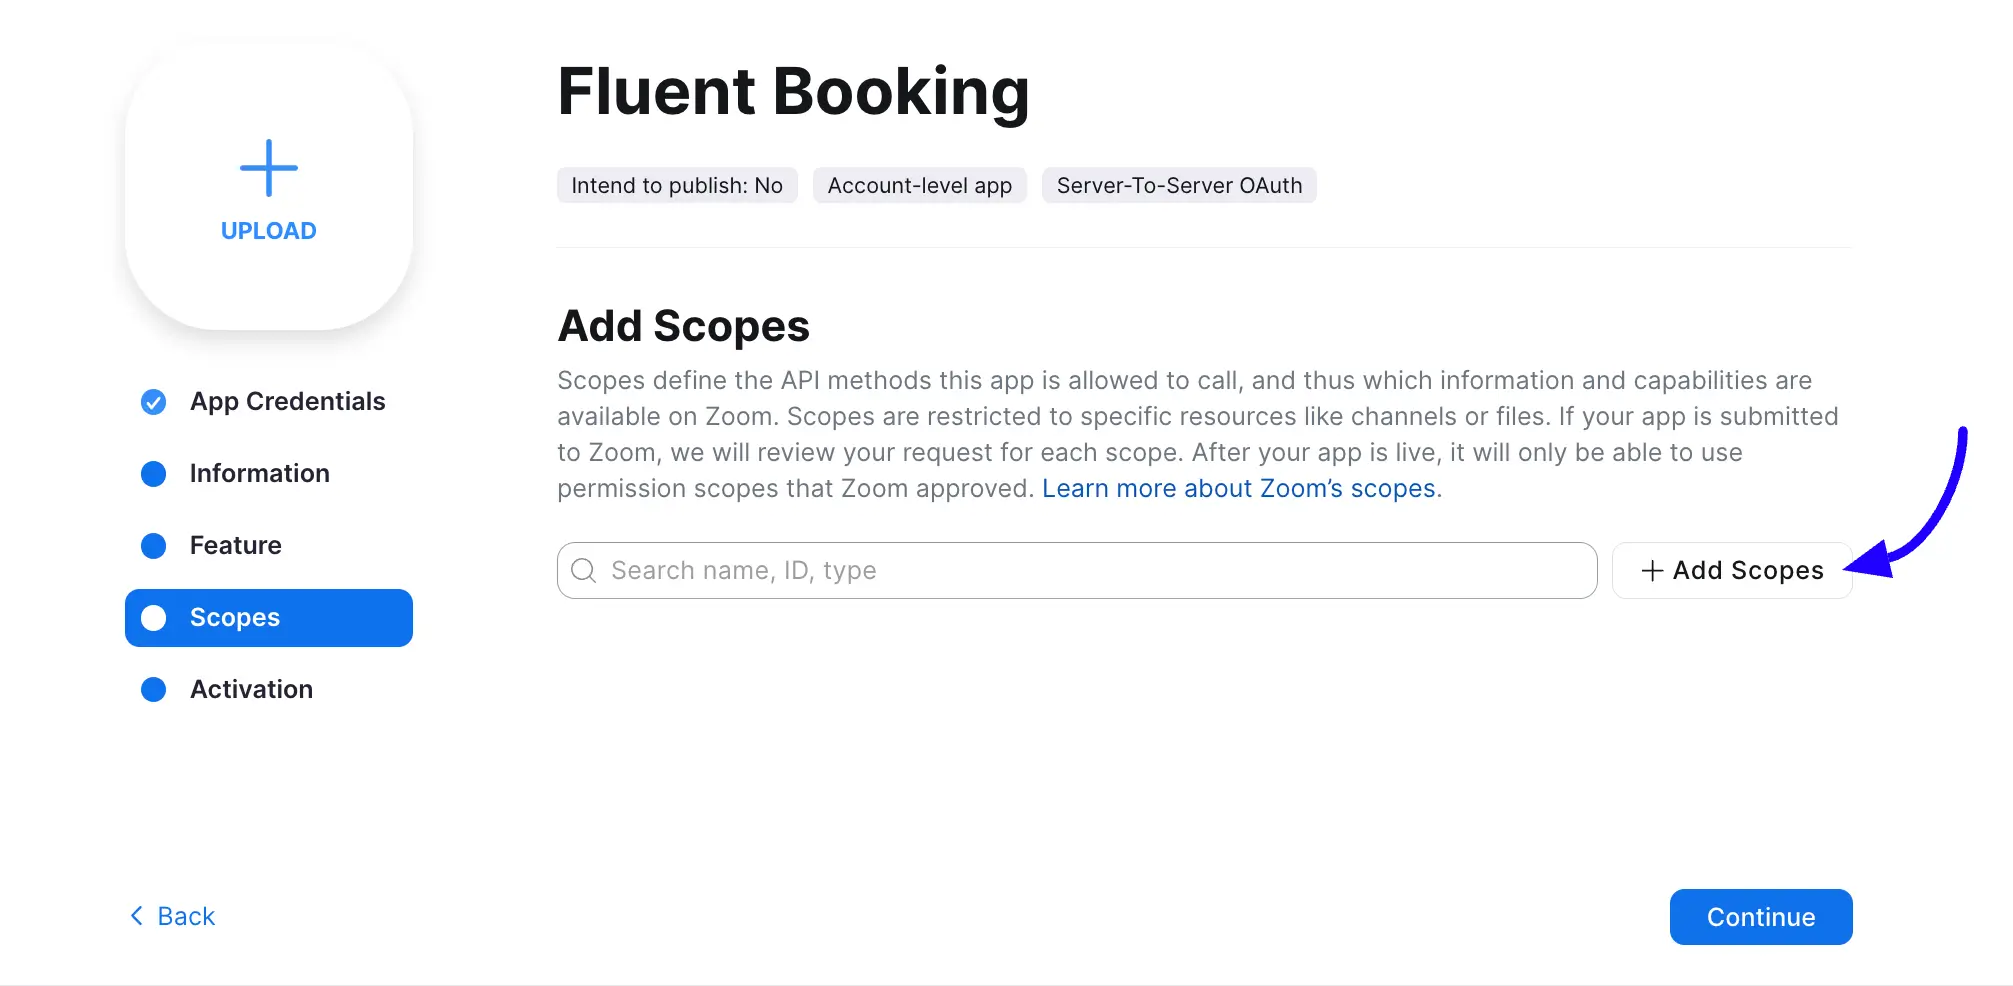This screenshot has width=2013, height=986.
Task: Open the Feature step
Action: point(235,546)
